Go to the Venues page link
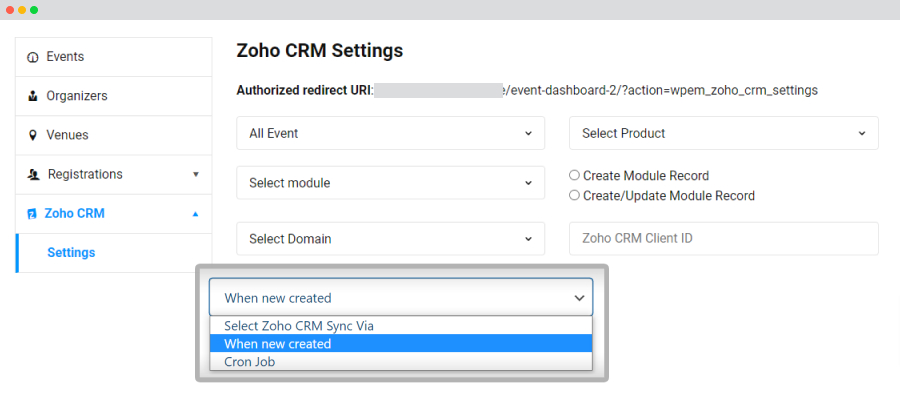This screenshot has width=900, height=420. click(x=67, y=135)
